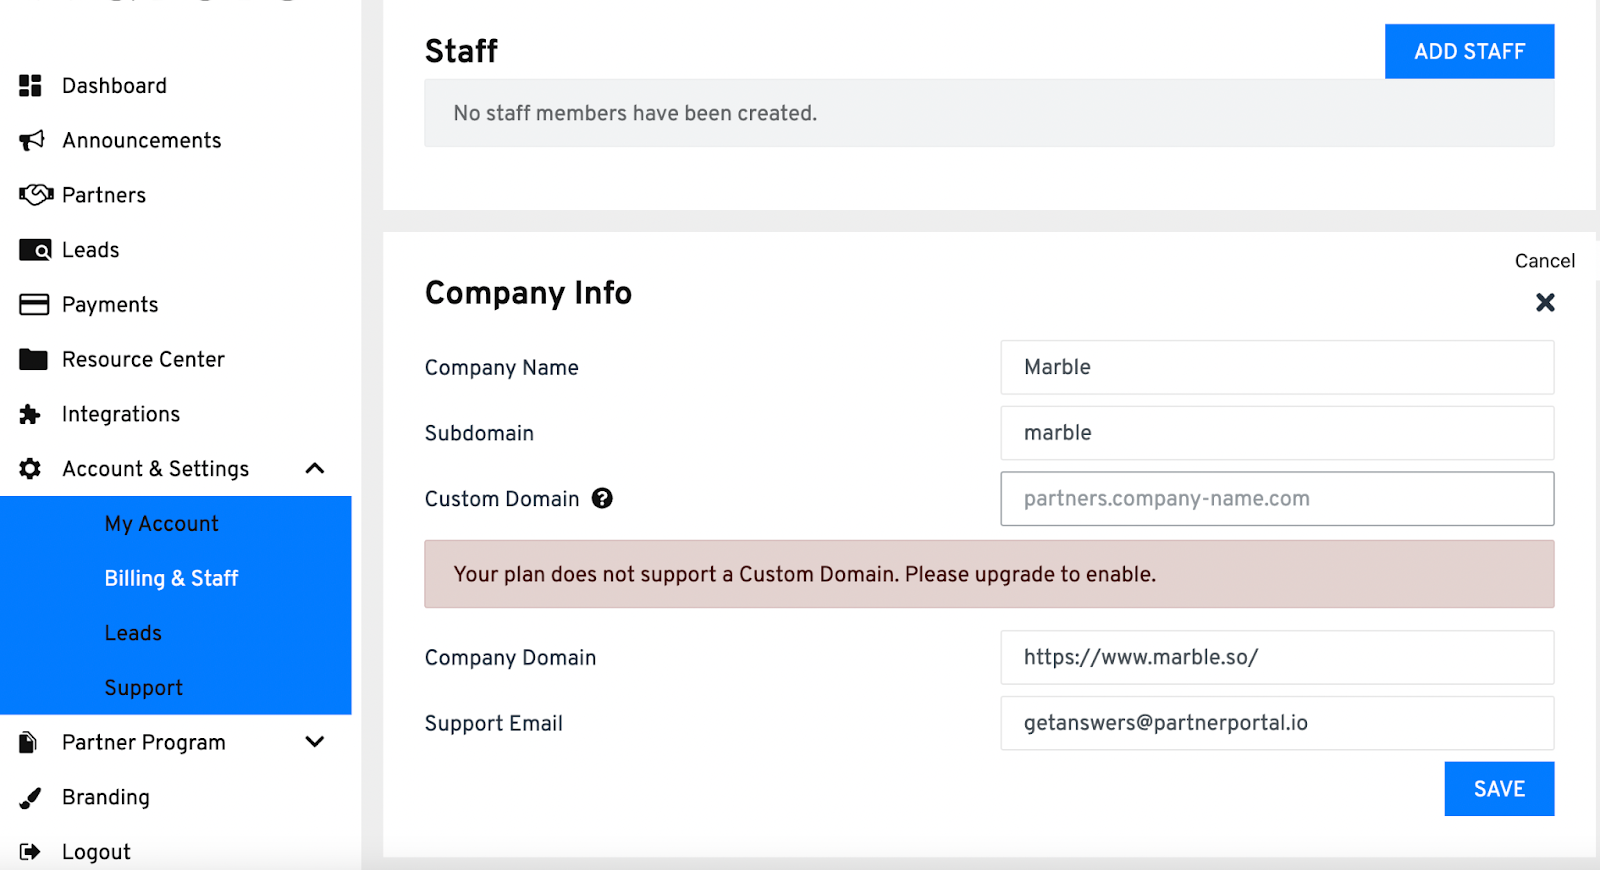Image resolution: width=1600 pixels, height=870 pixels.
Task: Close Company Info editing with X icon
Action: tap(1545, 302)
